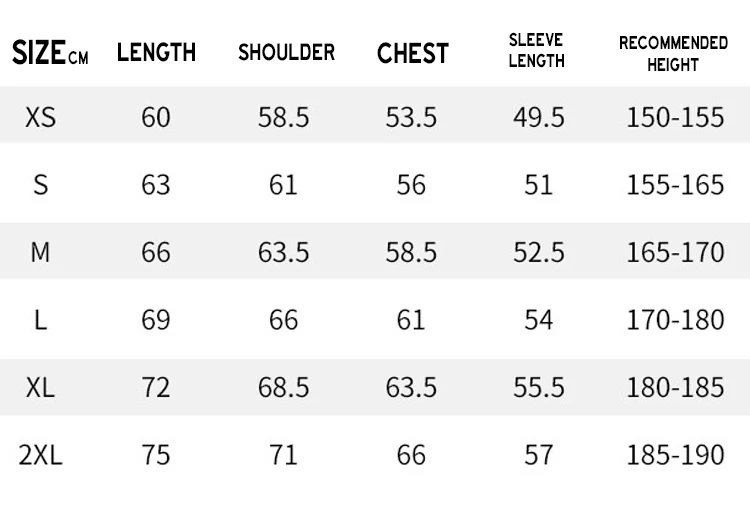Click the length value 75

point(156,455)
